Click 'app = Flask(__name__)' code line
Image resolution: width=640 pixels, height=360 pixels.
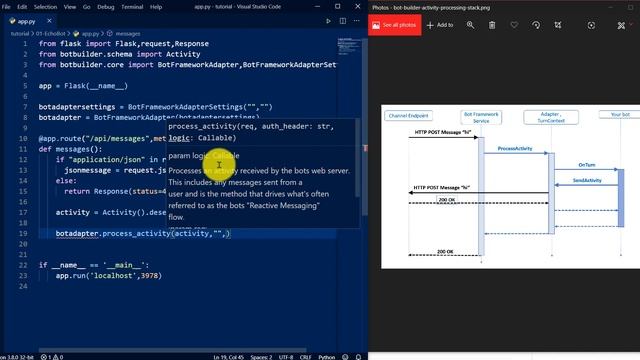click(83, 86)
